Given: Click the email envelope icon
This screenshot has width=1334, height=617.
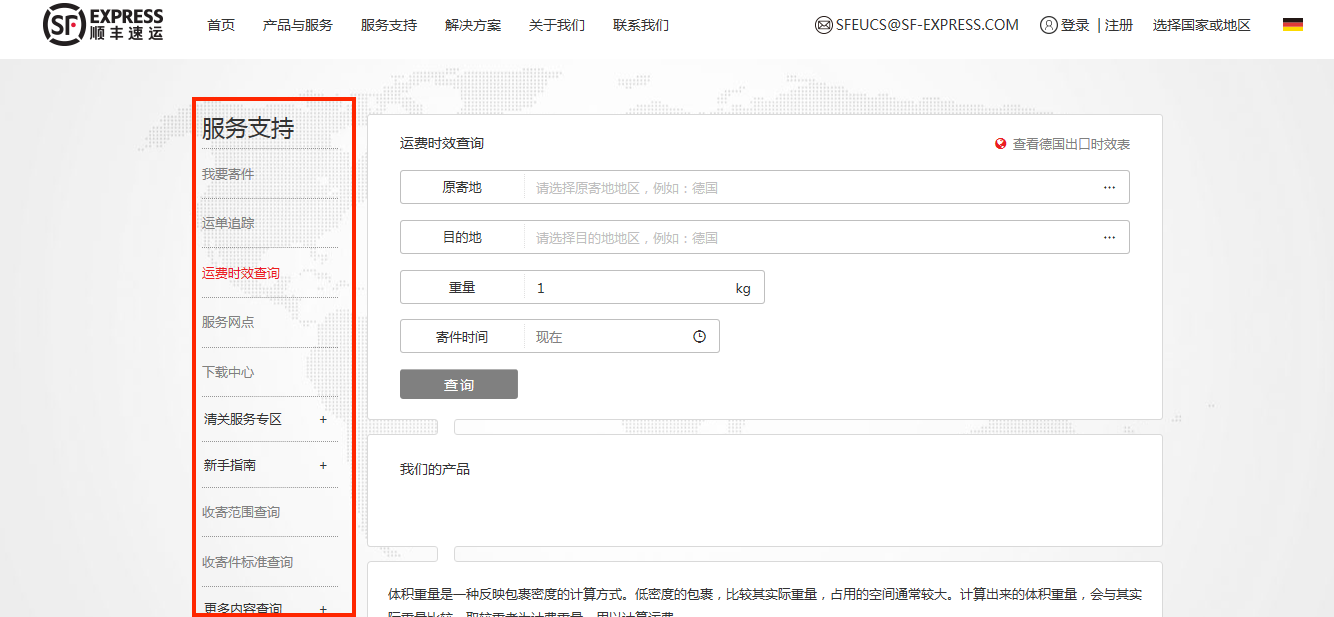Looking at the screenshot, I should 824,25.
